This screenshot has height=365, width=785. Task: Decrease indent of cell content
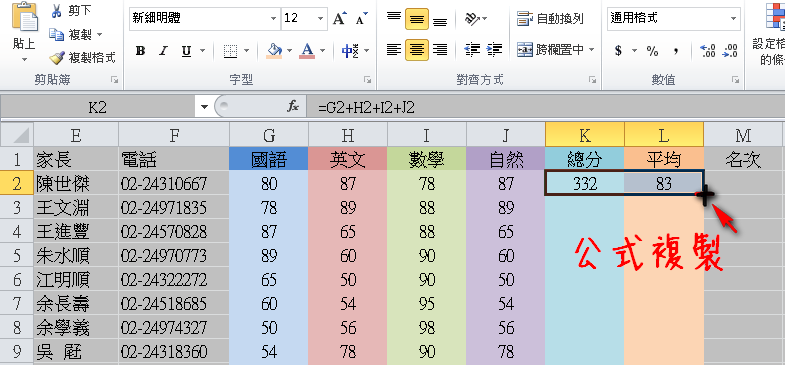(472, 50)
